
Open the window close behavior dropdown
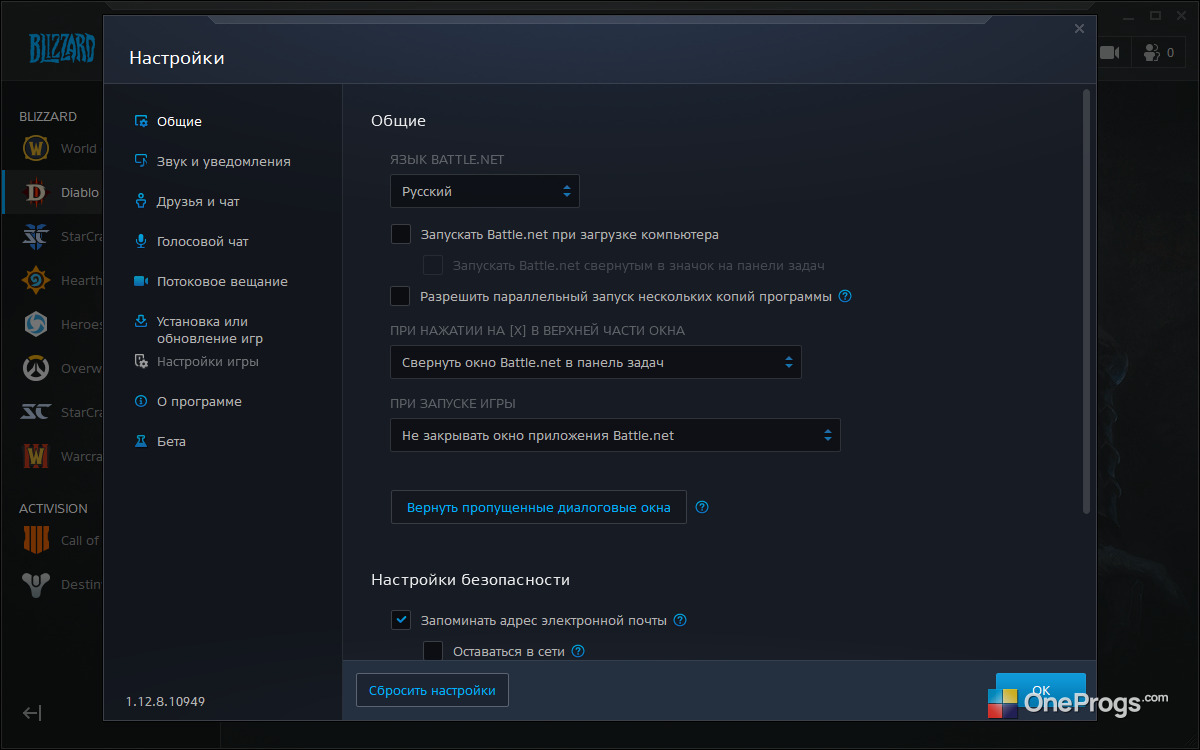click(596, 362)
